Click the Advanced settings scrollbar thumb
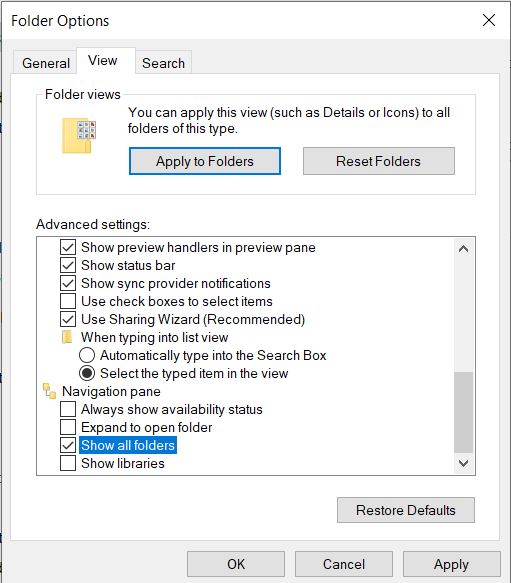 click(463, 412)
